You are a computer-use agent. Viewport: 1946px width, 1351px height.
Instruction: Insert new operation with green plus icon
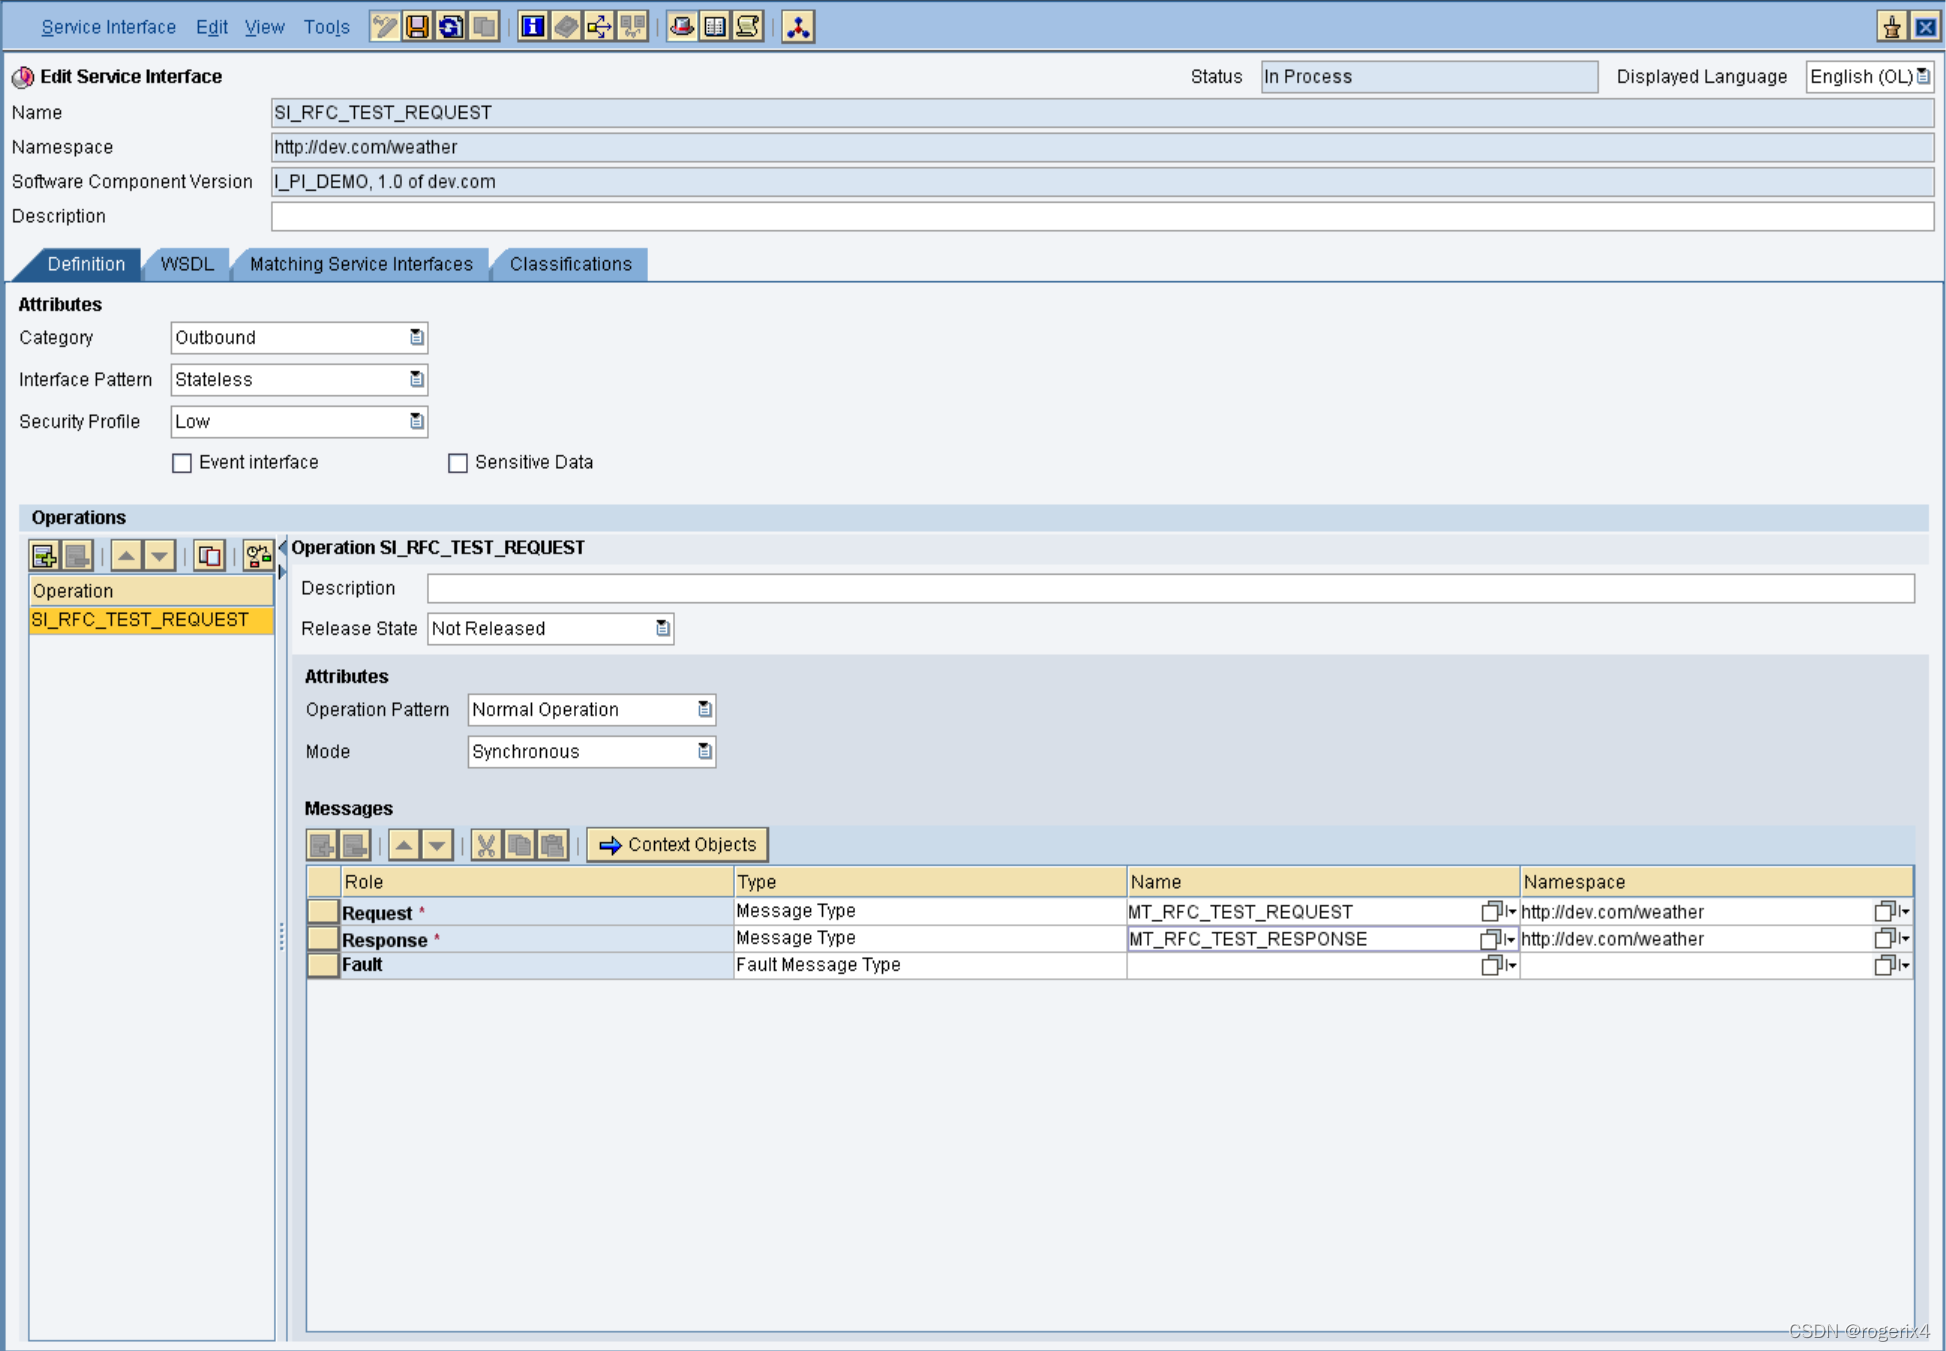pos(44,555)
